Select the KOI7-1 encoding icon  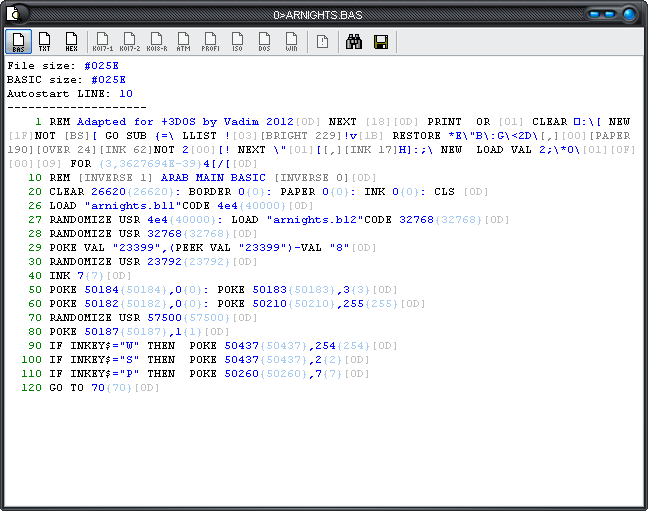[103, 41]
